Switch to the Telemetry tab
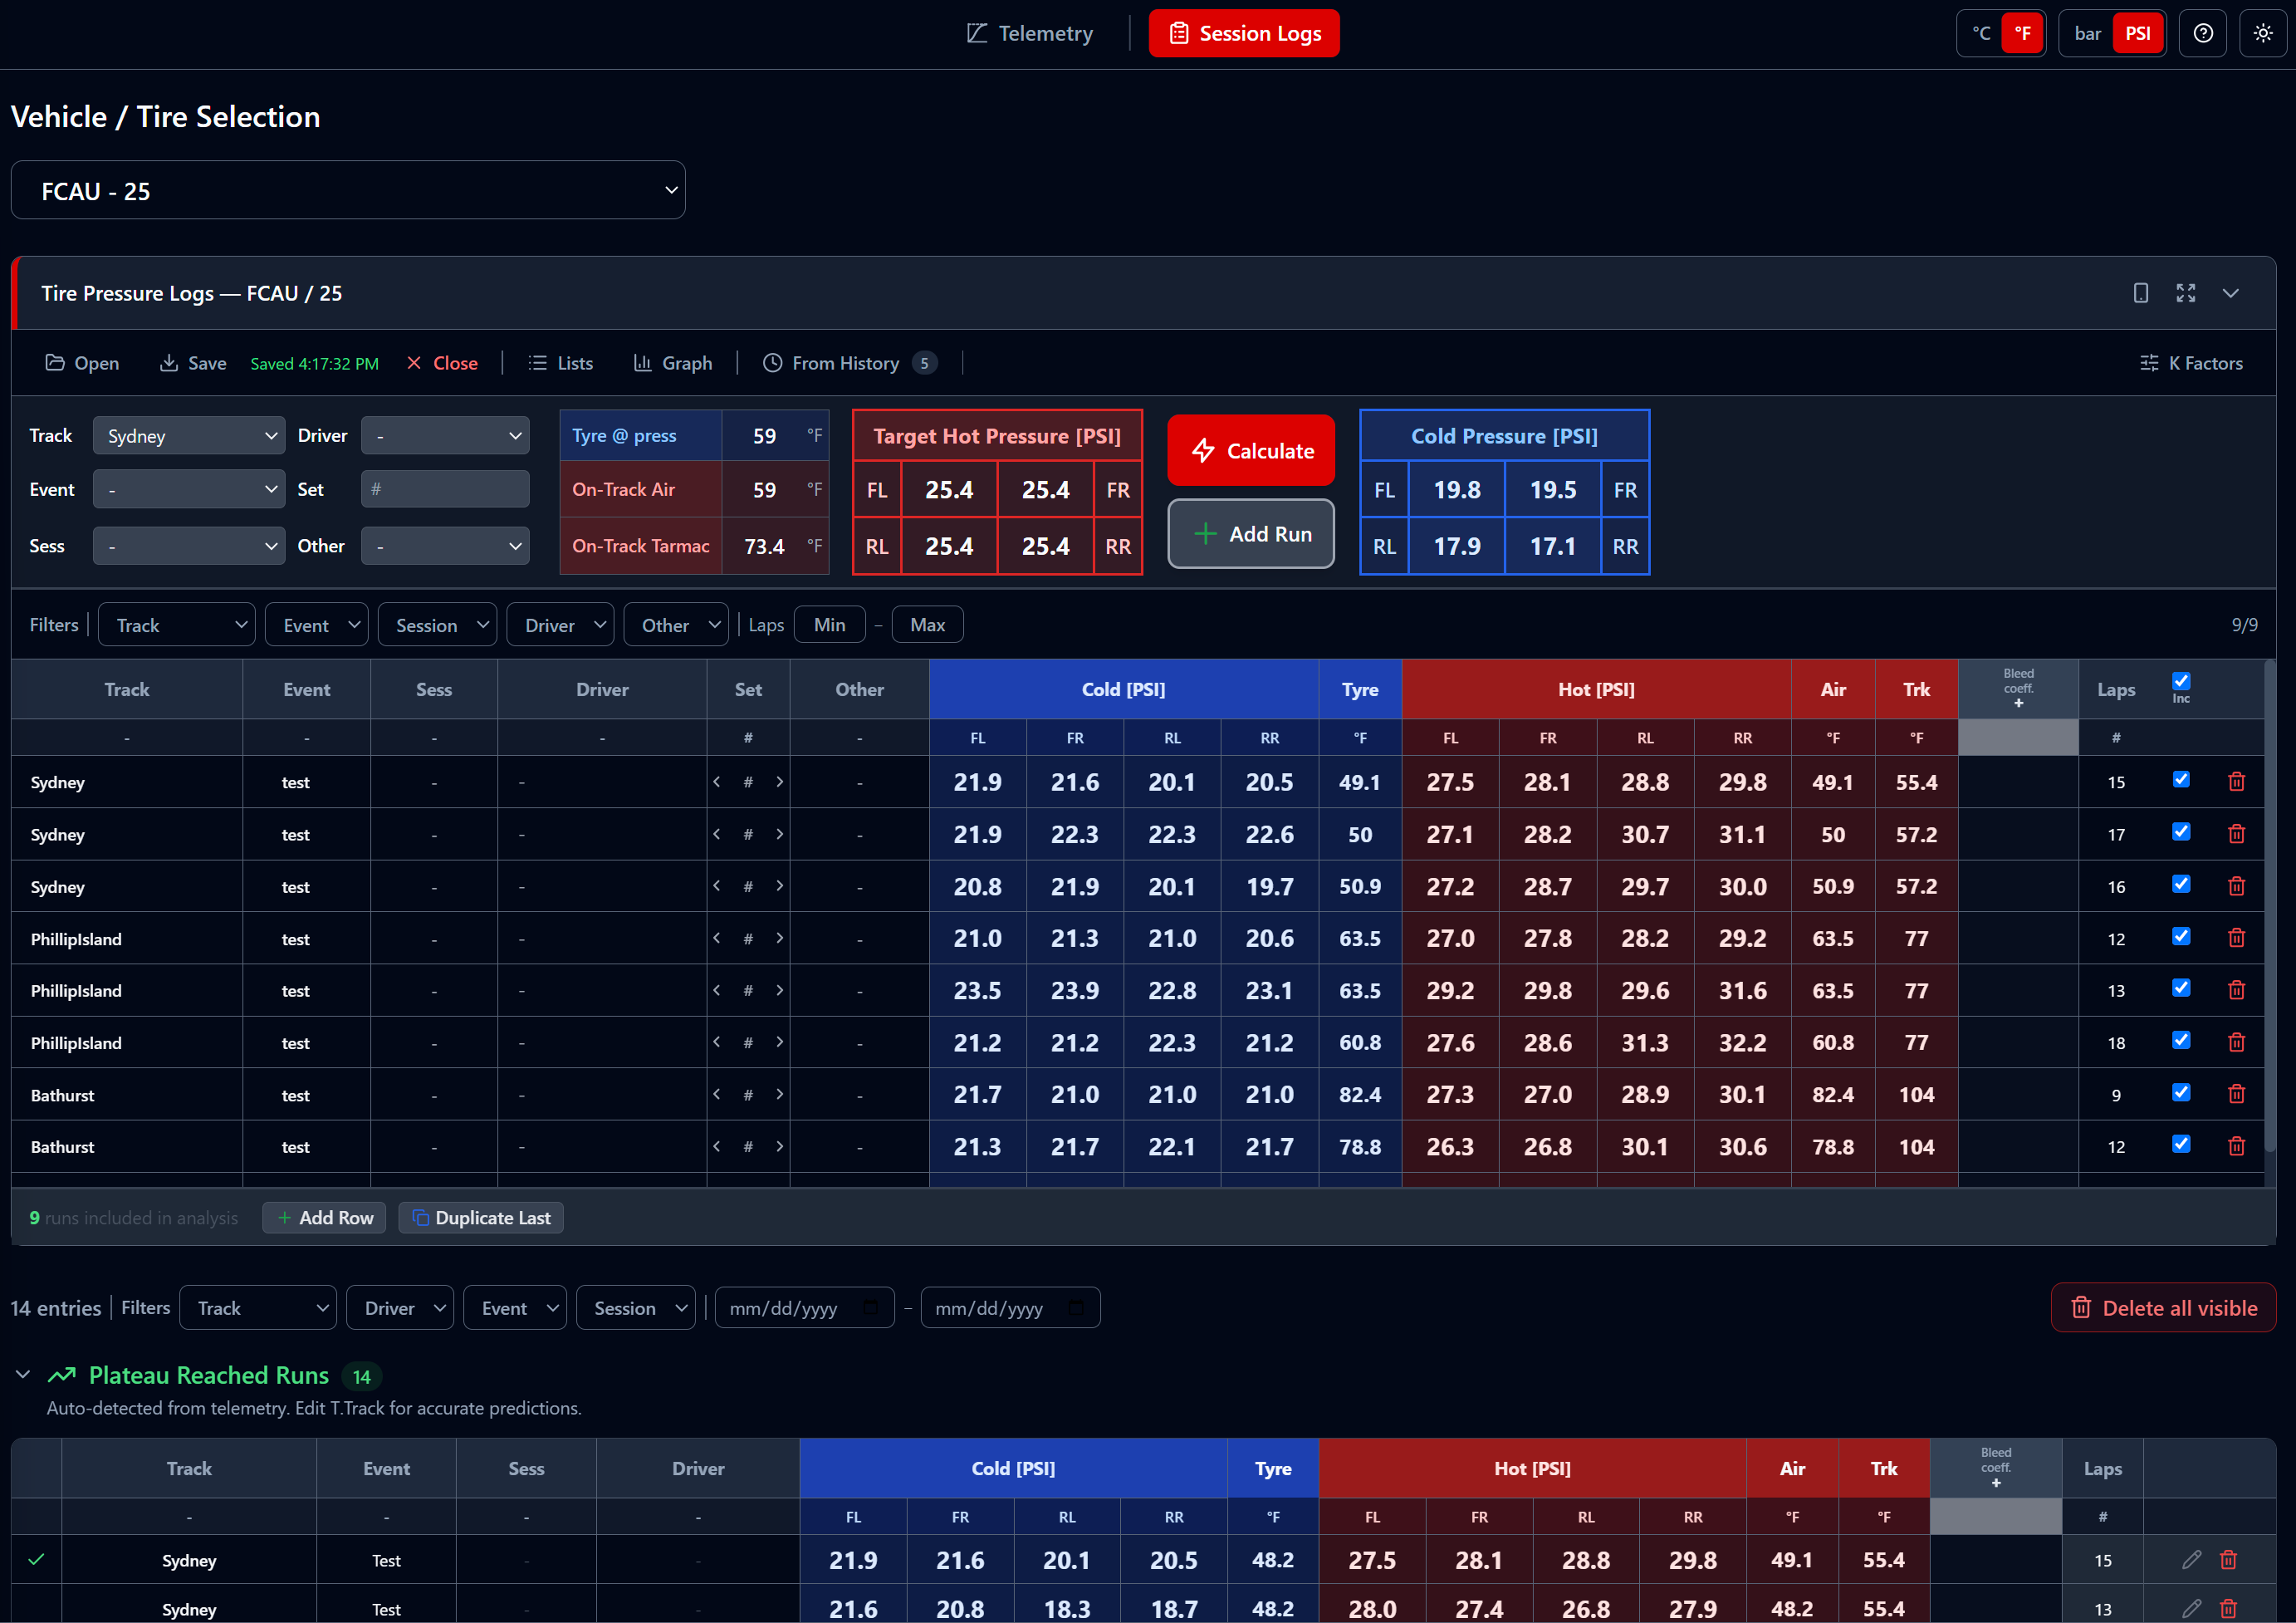This screenshot has height=1623, width=2296. point(1030,33)
